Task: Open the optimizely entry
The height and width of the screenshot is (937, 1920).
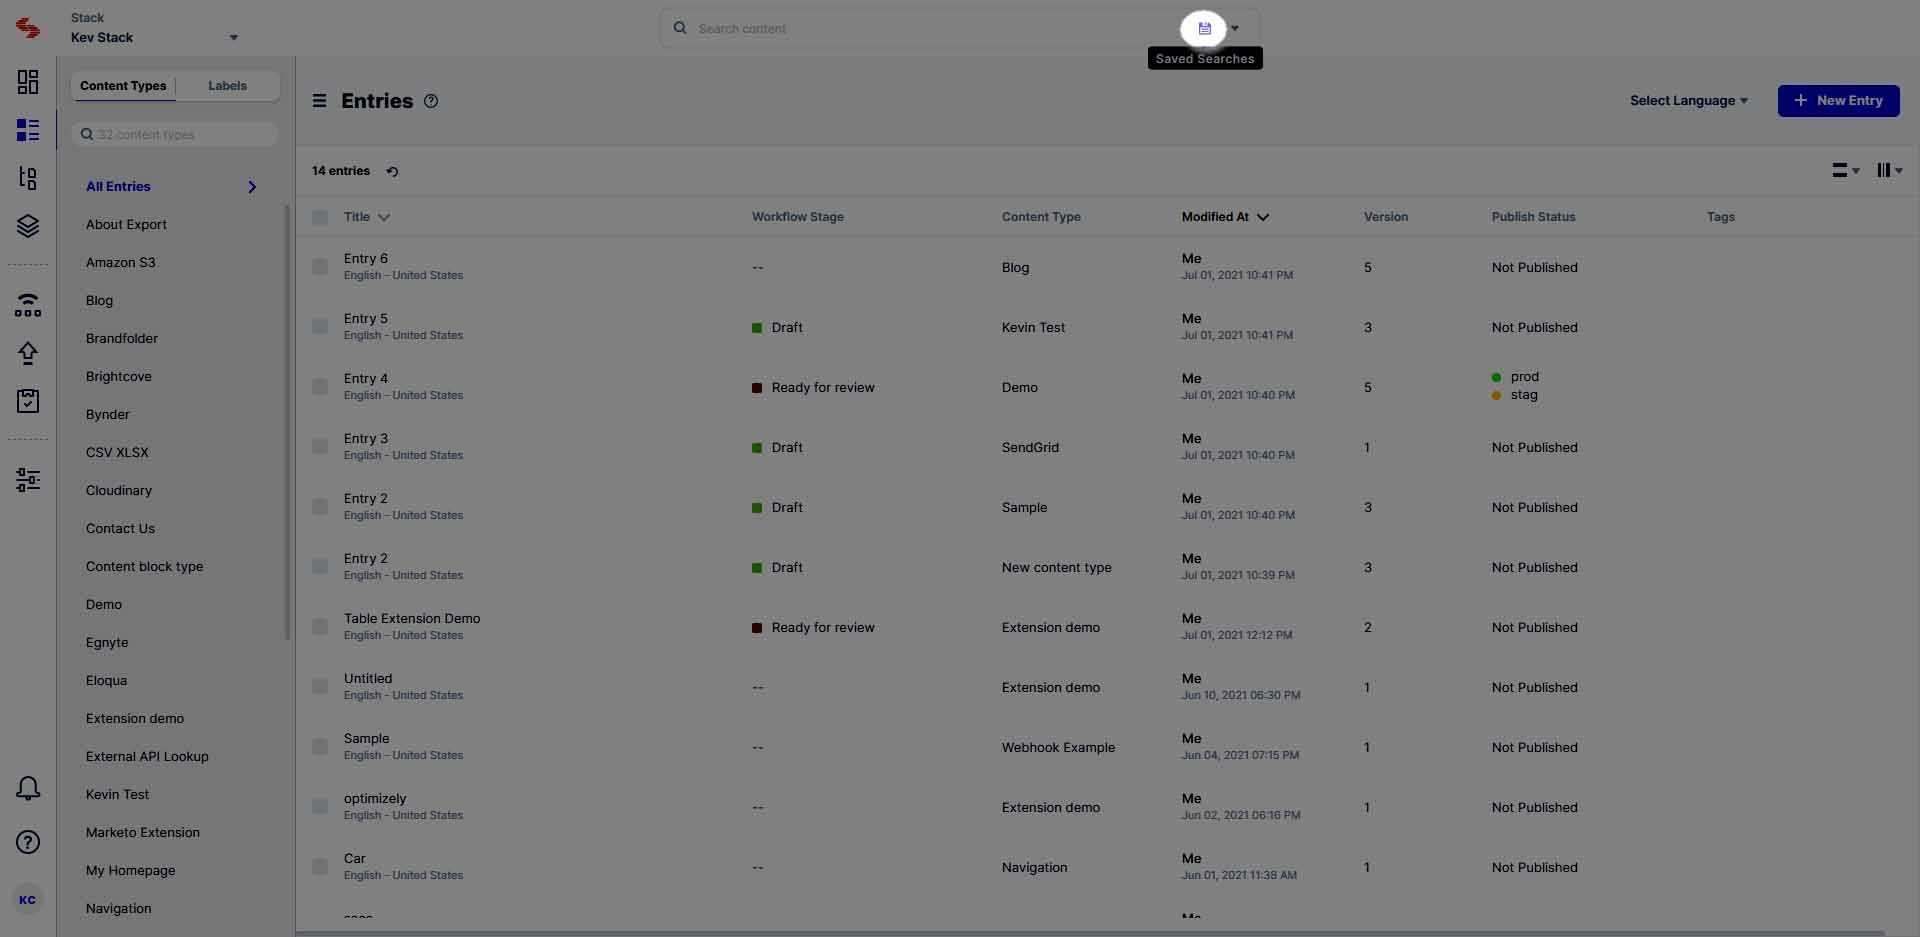Action: 375,799
